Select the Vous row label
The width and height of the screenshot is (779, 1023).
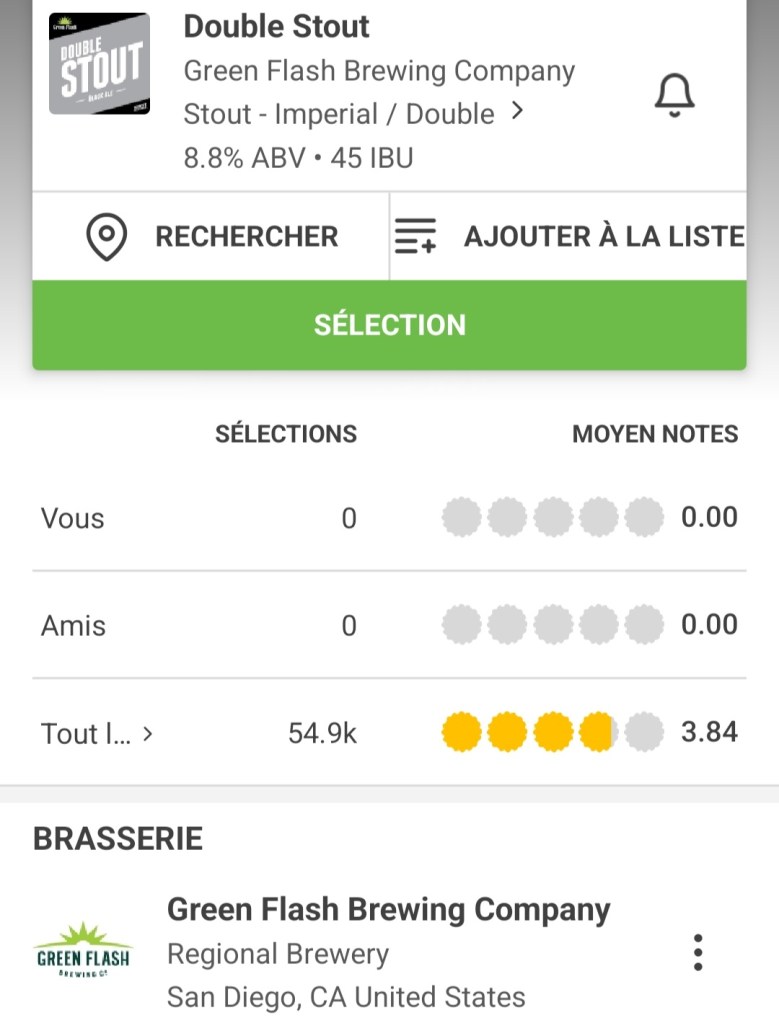[73, 518]
